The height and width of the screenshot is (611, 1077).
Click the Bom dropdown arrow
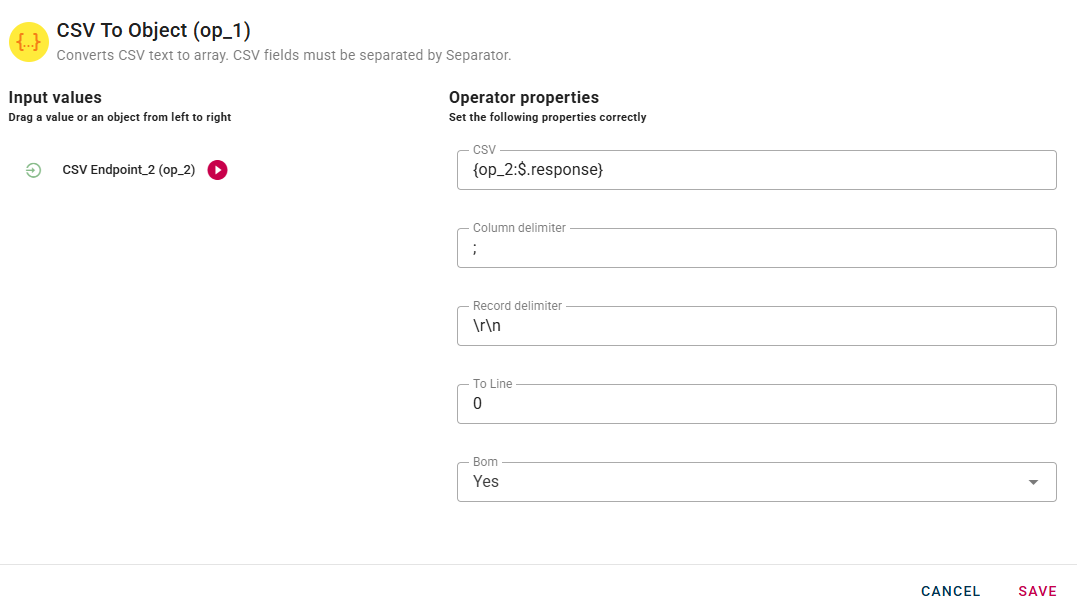pyautogui.click(x=1033, y=483)
